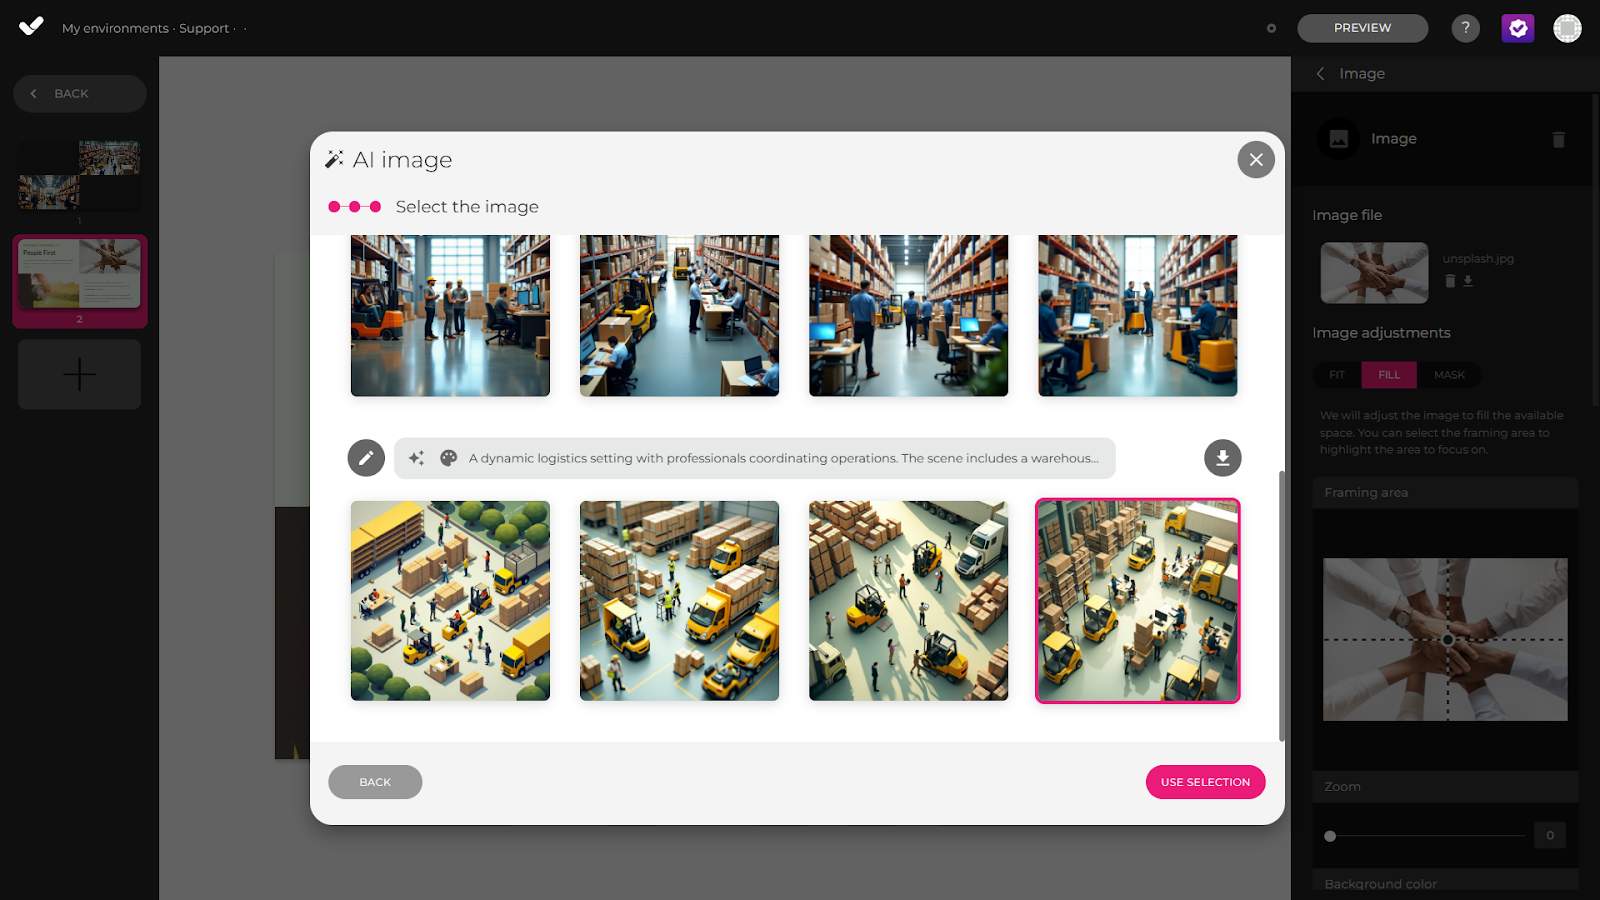The width and height of the screenshot is (1600, 900).
Task: Add a new slide with plus tile
Action: pos(80,374)
